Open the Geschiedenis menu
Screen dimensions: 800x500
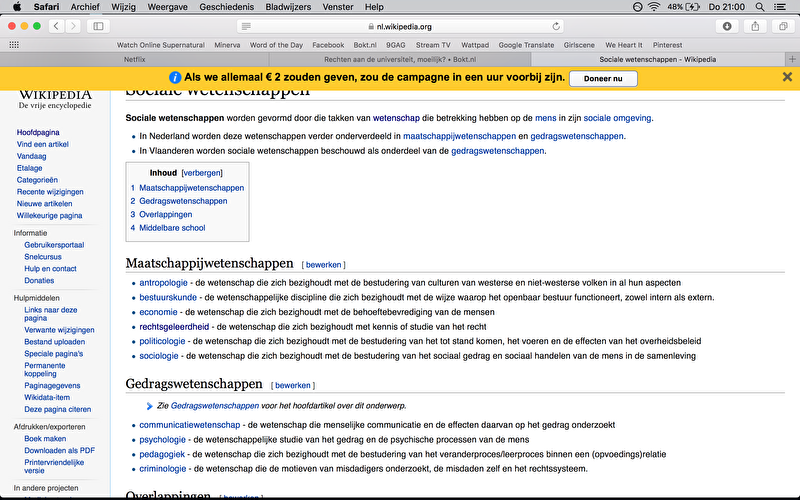click(x=227, y=7)
